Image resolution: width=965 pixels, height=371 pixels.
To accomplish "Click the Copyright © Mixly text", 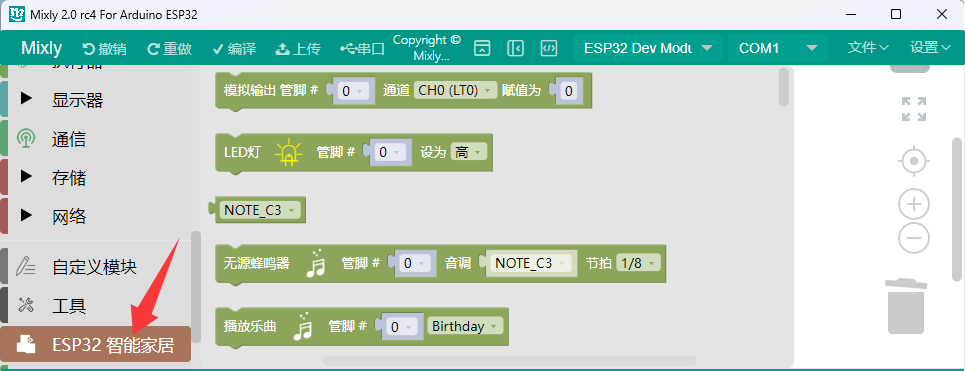I will coord(426,48).
